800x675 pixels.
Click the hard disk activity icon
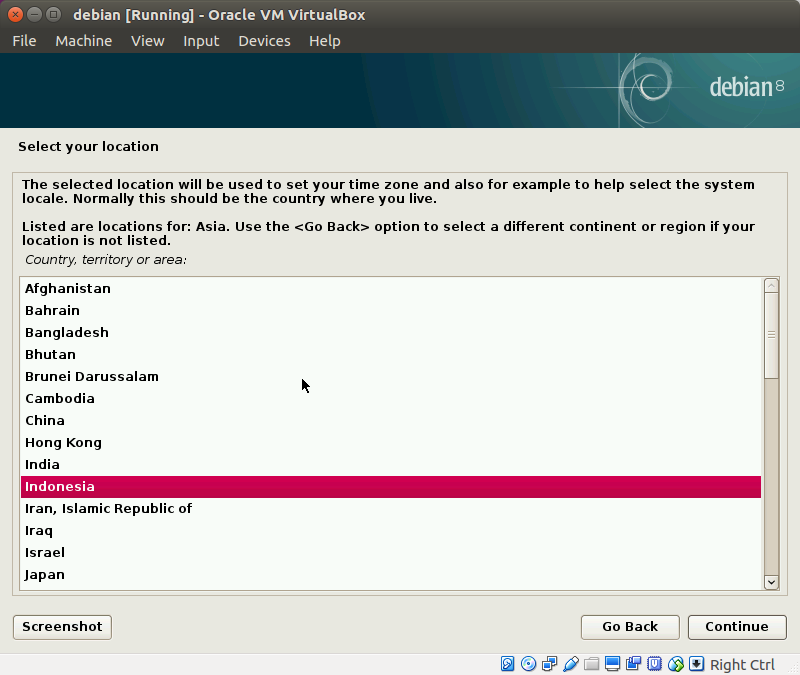pyautogui.click(x=507, y=664)
